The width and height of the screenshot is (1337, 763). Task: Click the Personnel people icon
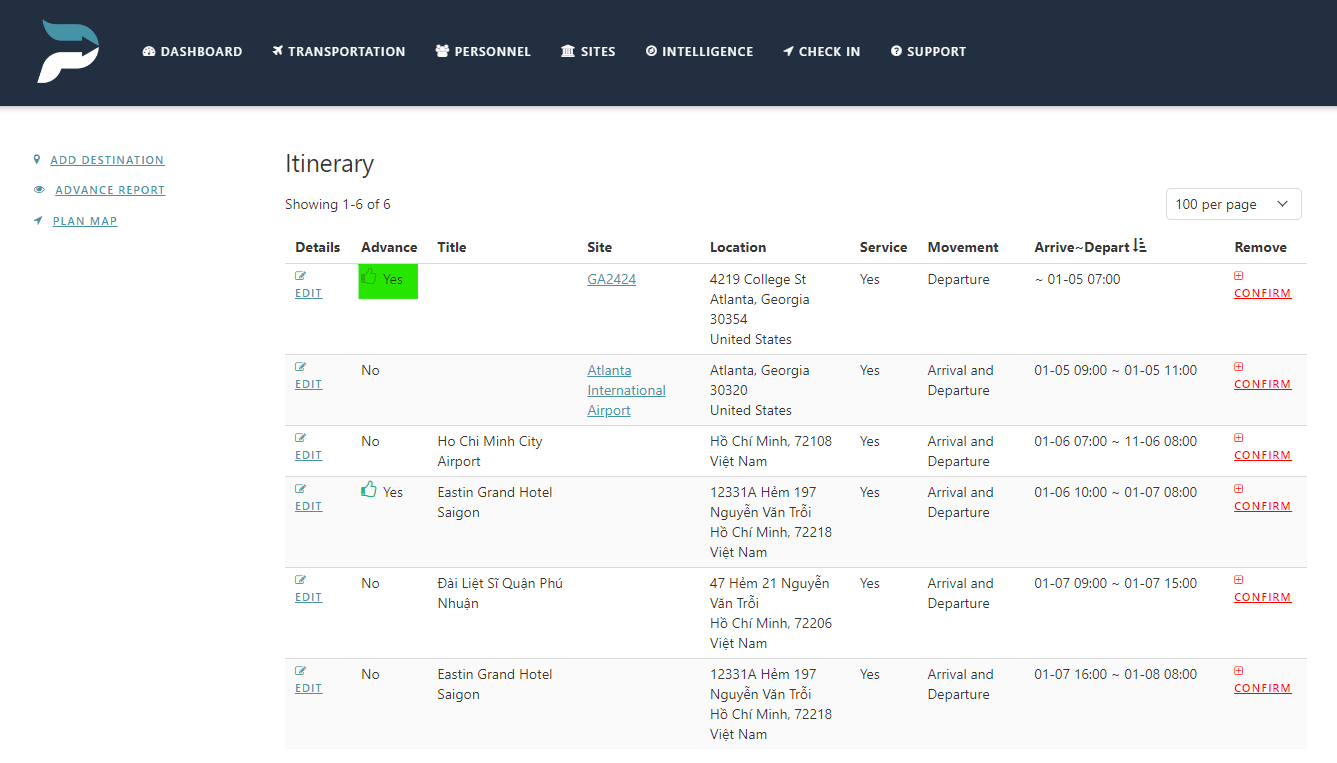(441, 51)
